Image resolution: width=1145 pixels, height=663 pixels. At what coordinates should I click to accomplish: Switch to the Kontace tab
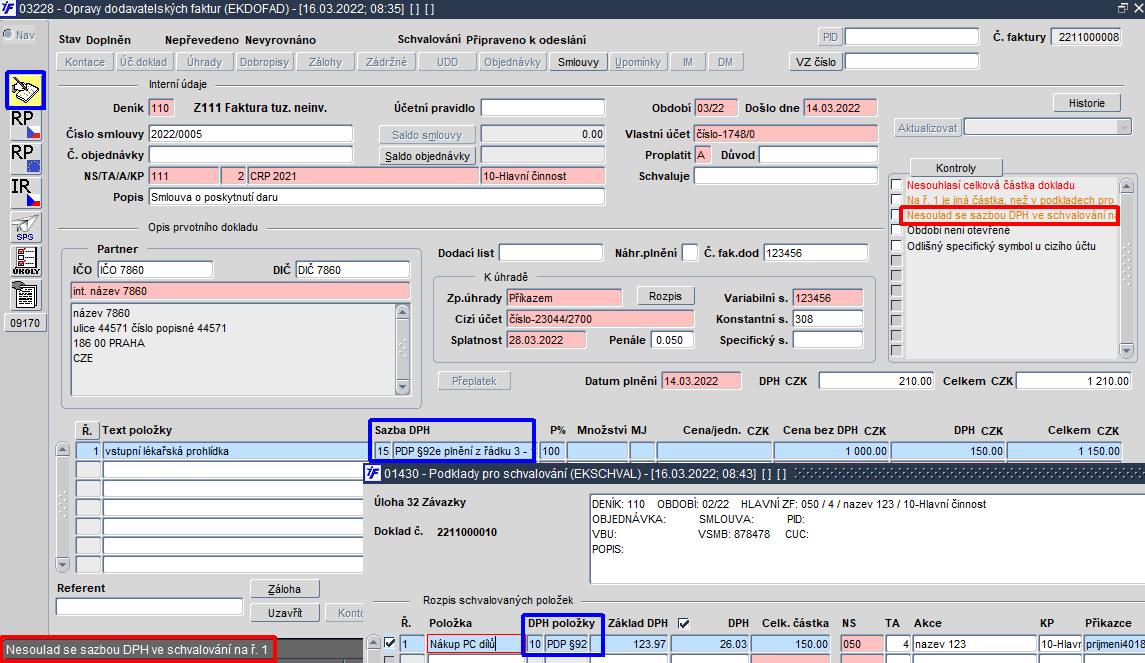[85, 62]
